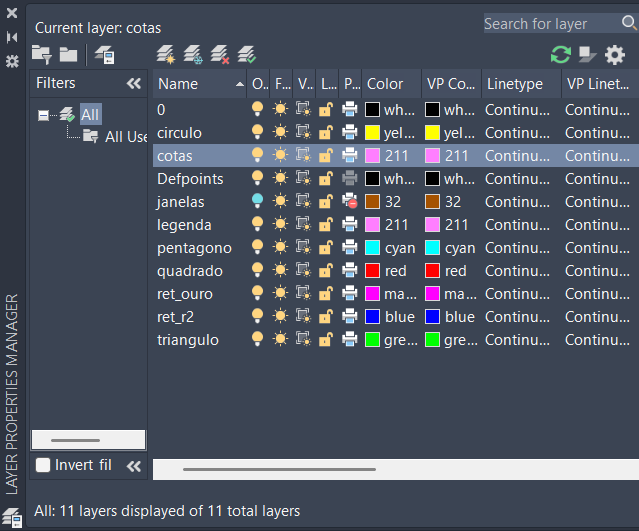
Task: Click the Delete Layer icon
Action: click(x=220, y=55)
